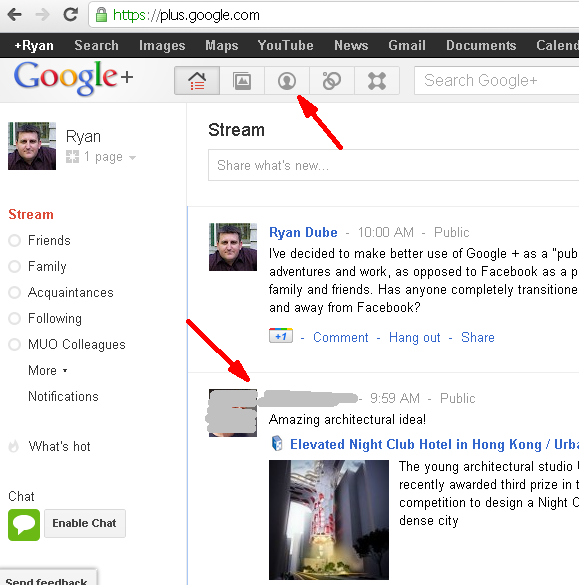This screenshot has height=585, width=579.
Task: Click the +1 button on Ryan Dube's post
Action: [x=281, y=336]
